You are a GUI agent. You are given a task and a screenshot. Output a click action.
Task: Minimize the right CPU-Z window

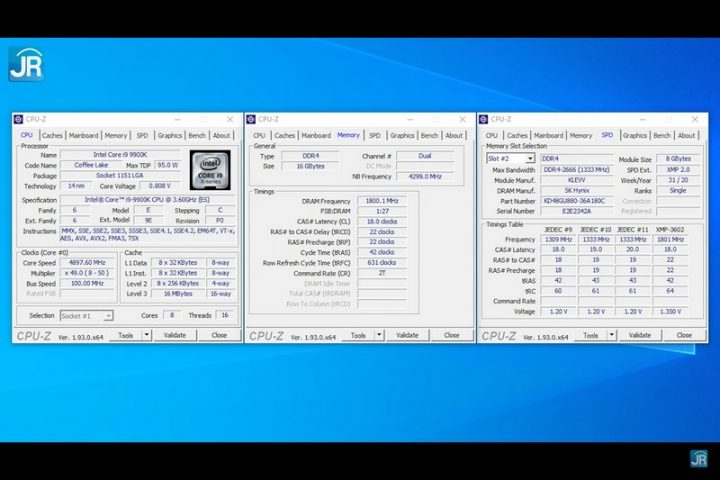click(x=642, y=119)
